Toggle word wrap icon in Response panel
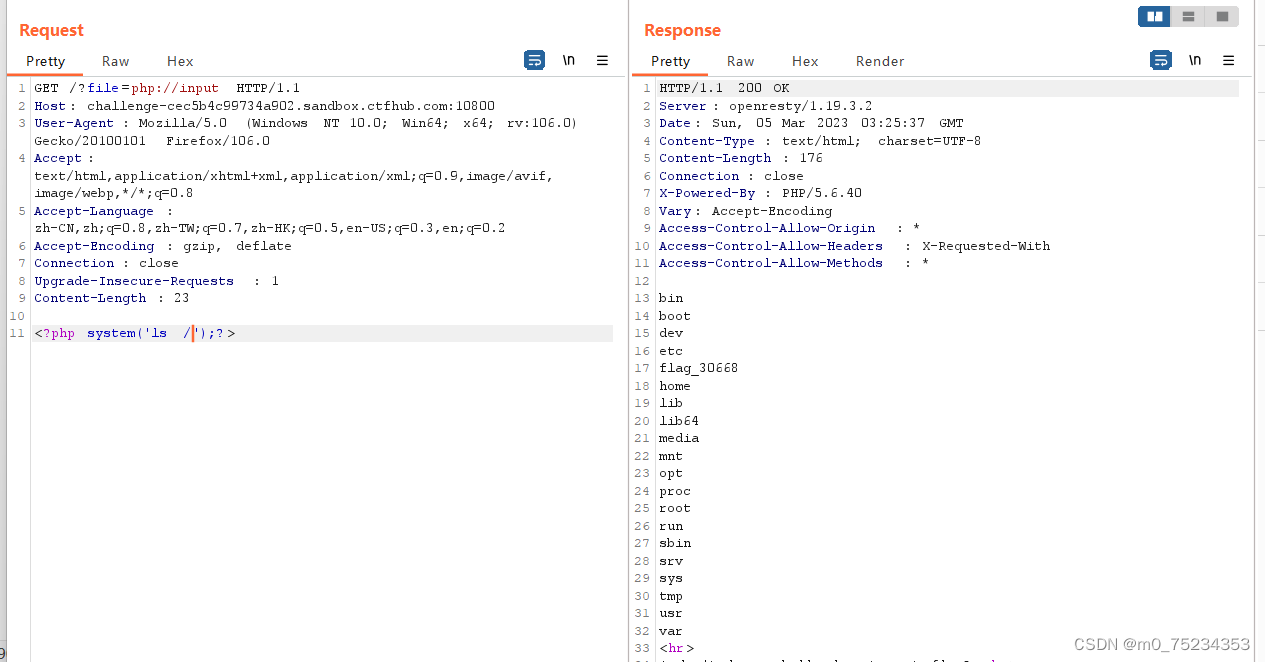This screenshot has height=662, width=1265. 1160,60
